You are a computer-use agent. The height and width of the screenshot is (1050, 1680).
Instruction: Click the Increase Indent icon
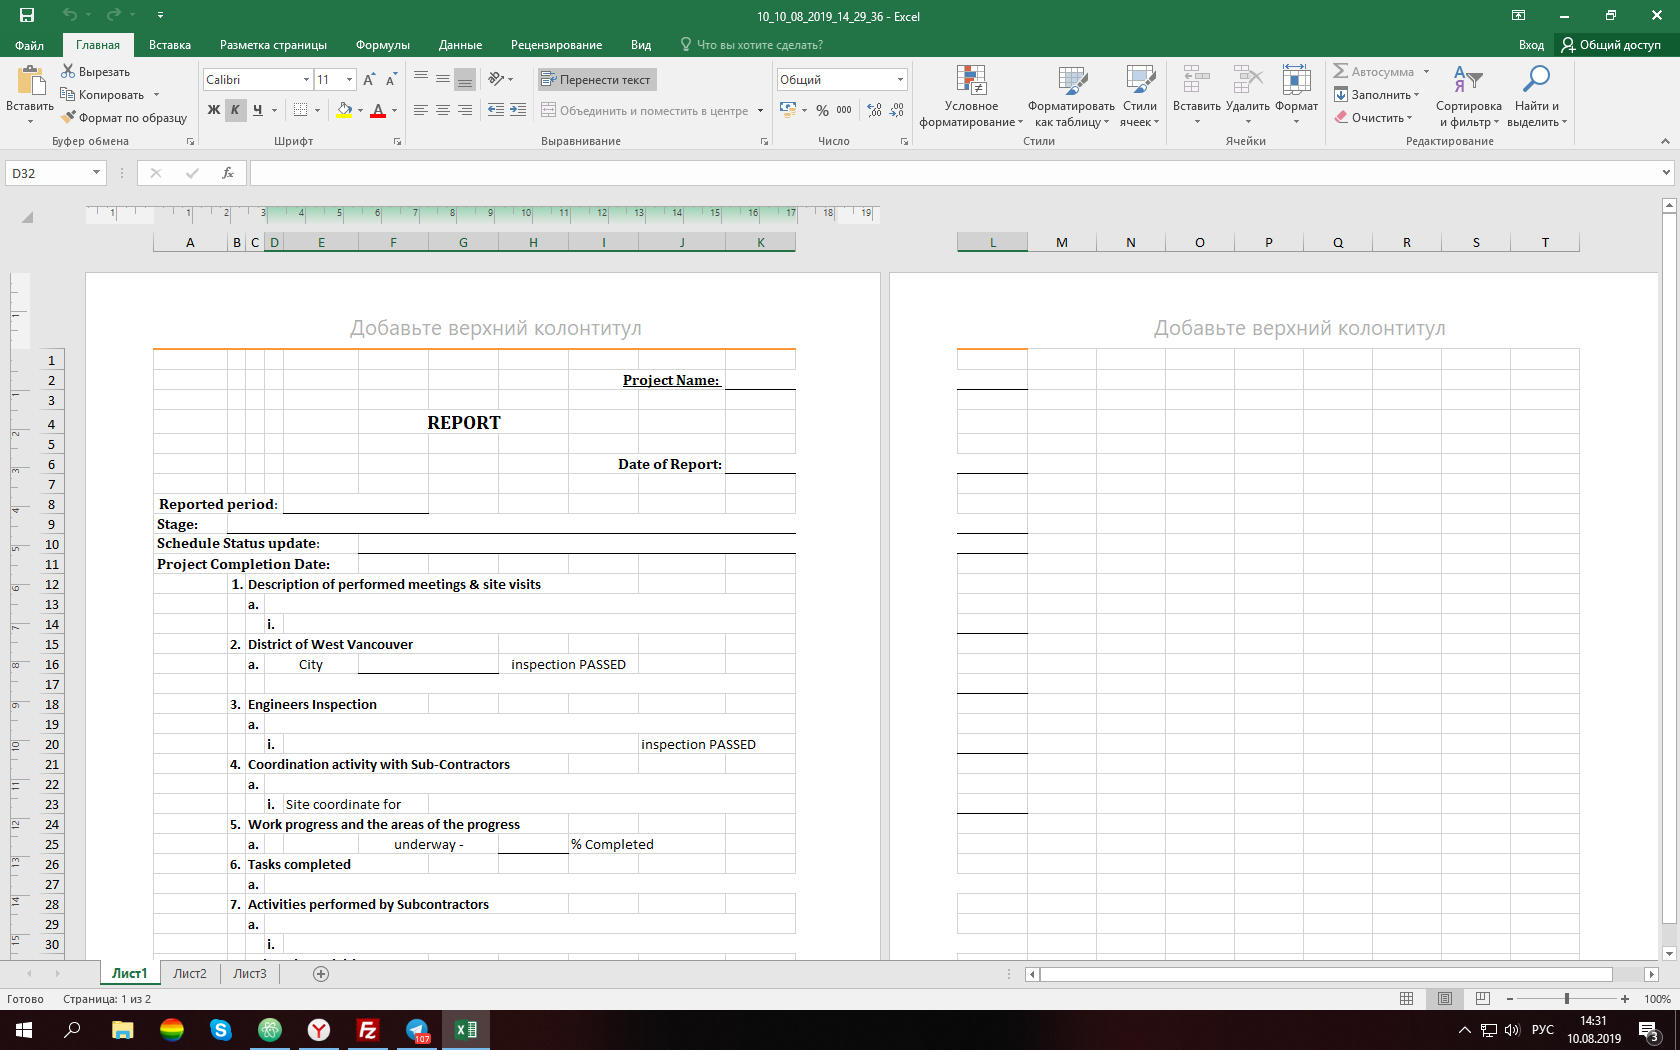[518, 110]
